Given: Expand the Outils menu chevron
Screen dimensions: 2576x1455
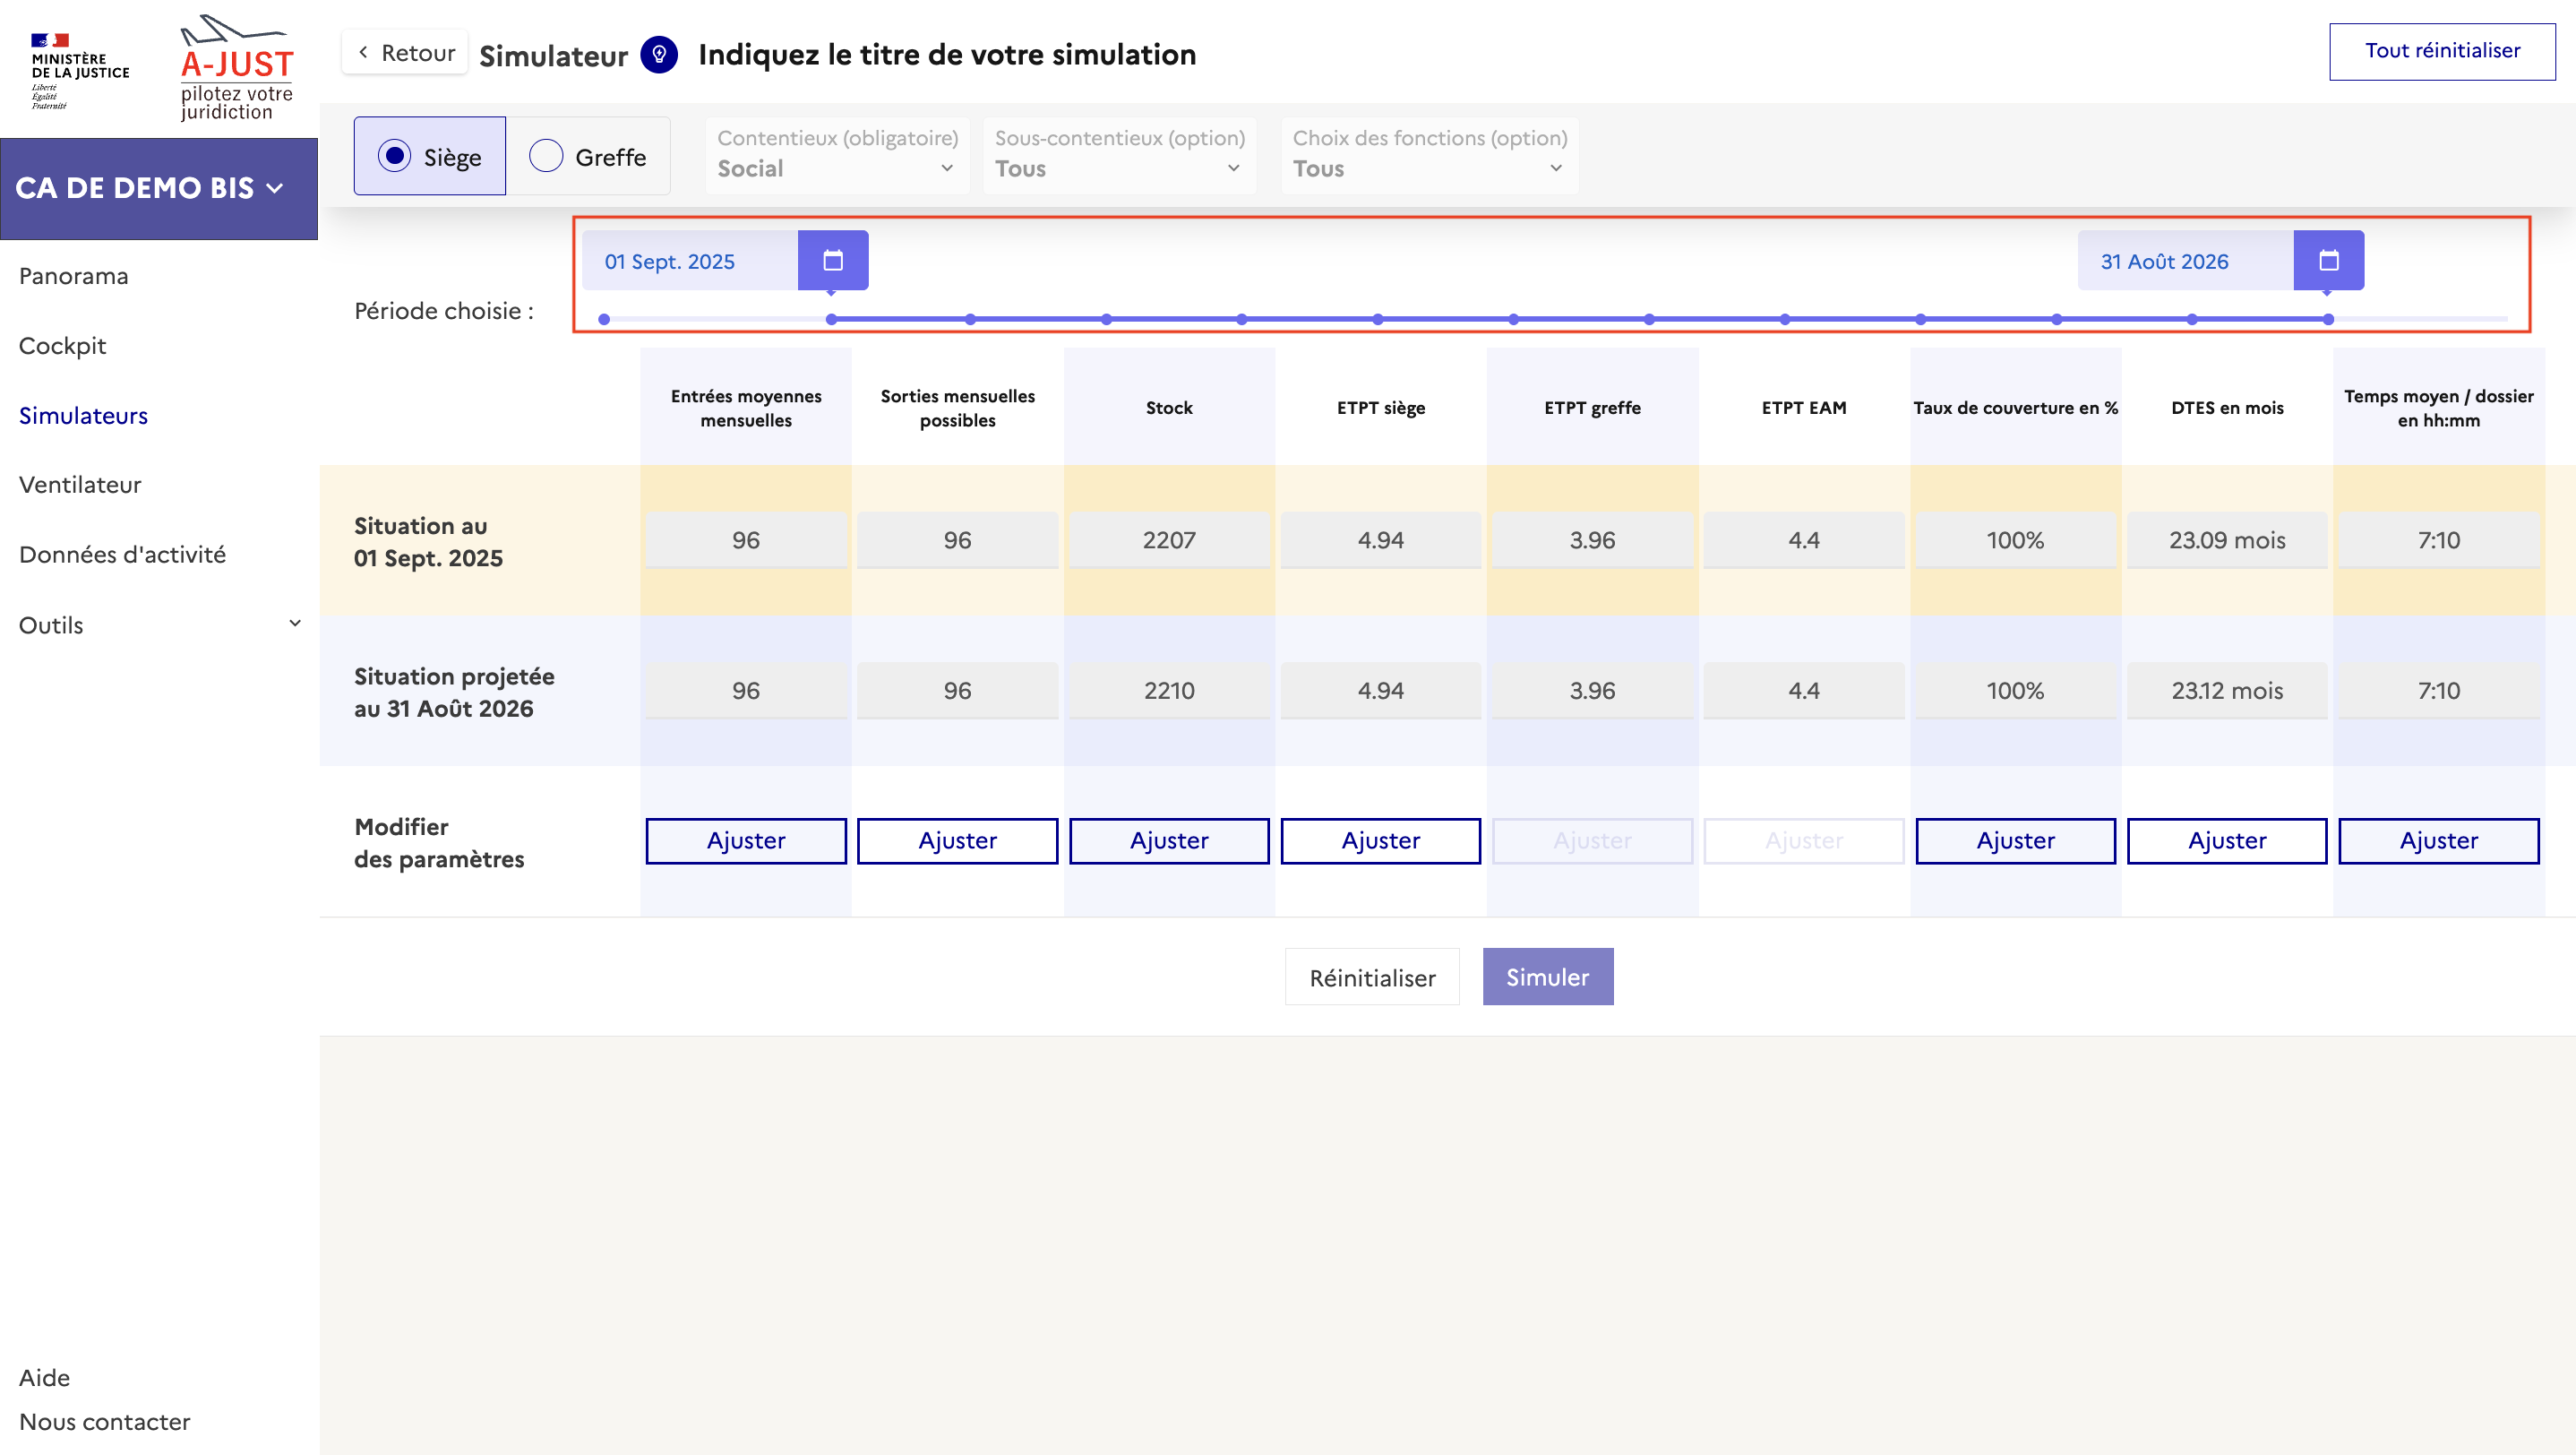Looking at the screenshot, I should tap(295, 624).
